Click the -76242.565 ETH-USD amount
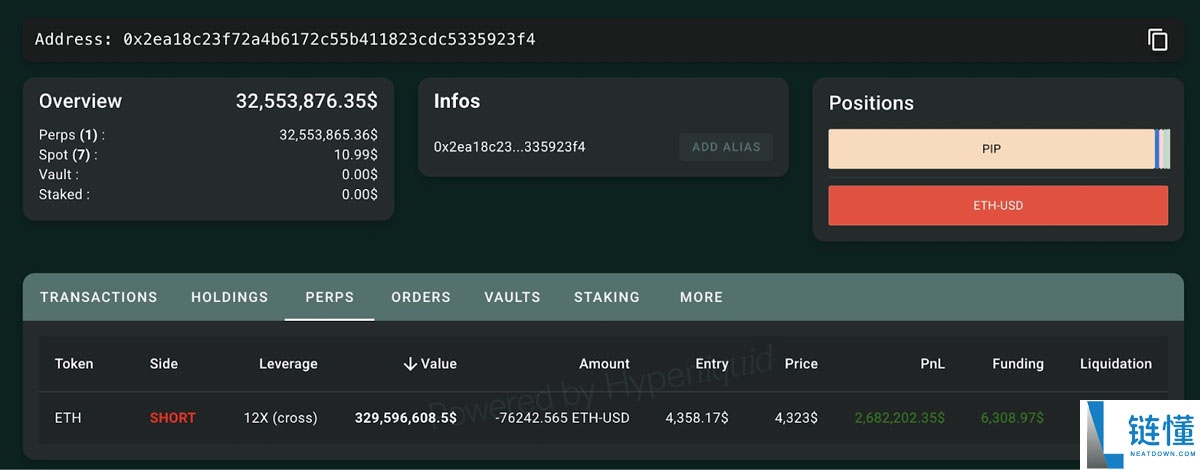 click(x=562, y=418)
